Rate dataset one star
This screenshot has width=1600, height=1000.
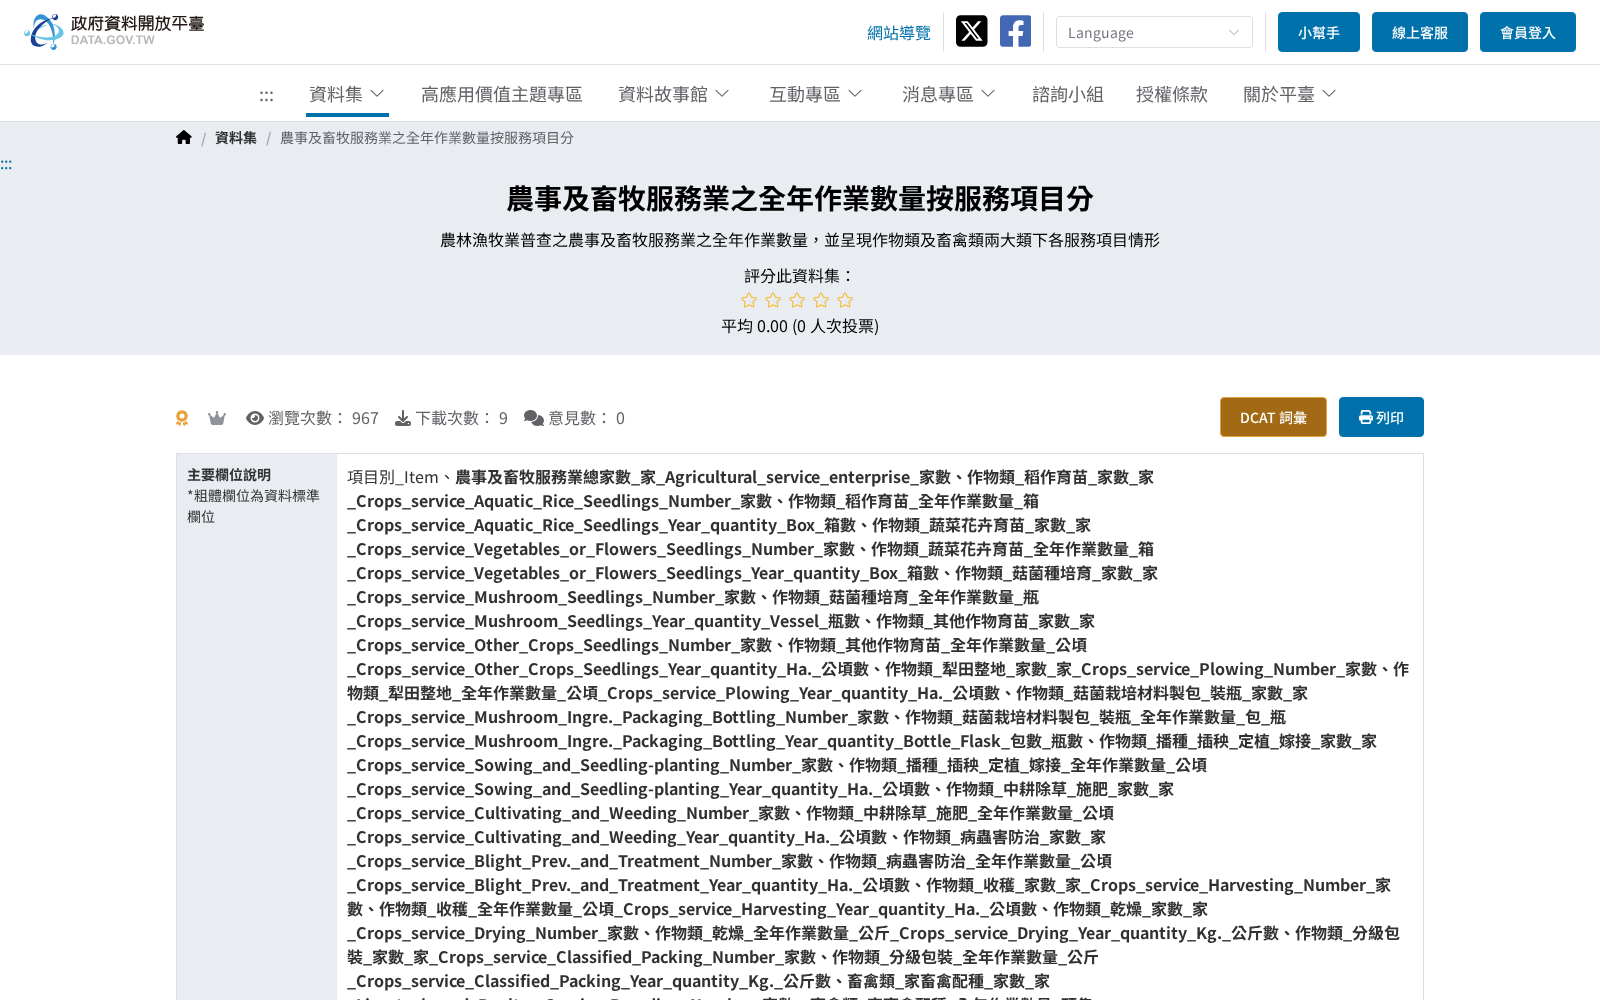pyautogui.click(x=749, y=300)
